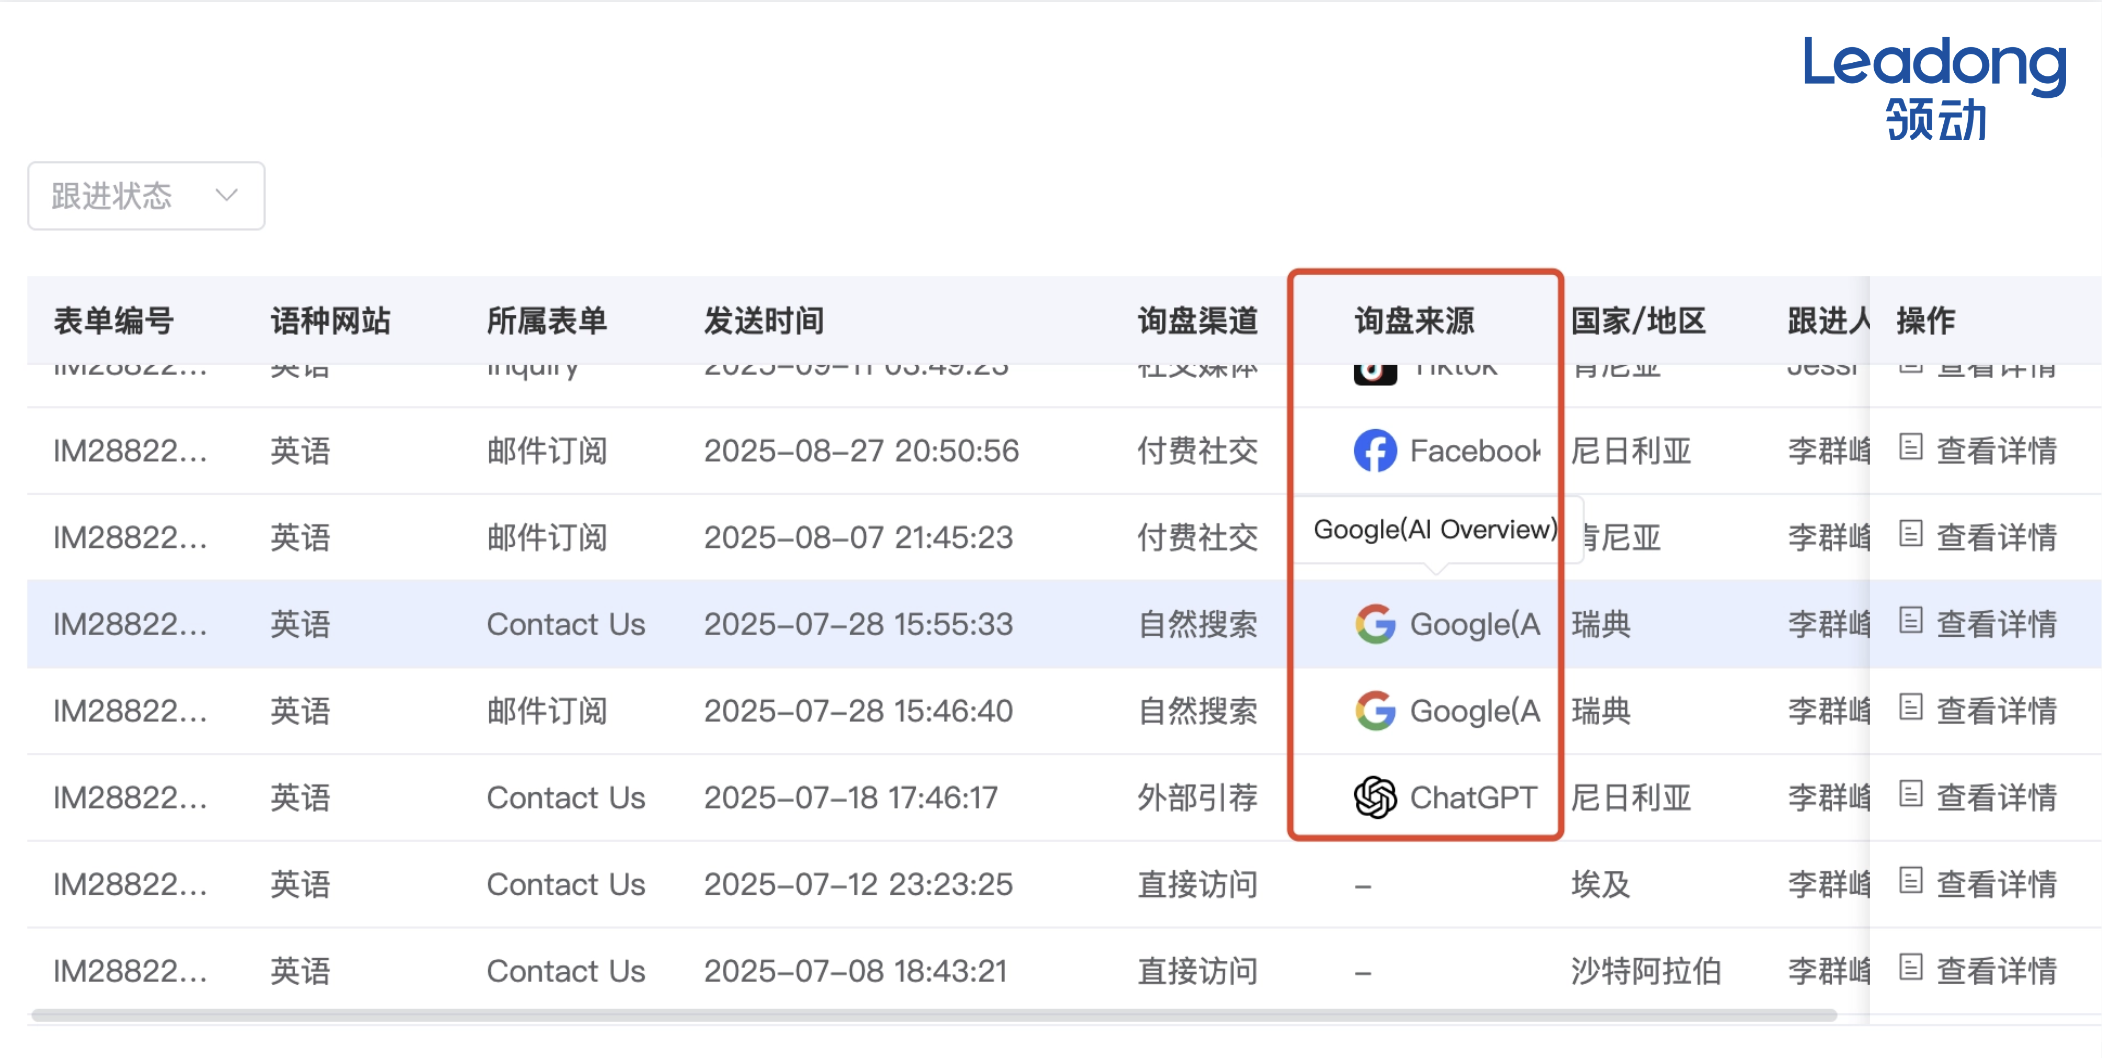Screen dimensions: 2102x1058
Task: Select the row sent 2025-07-12 23:23:25
Action: (858, 885)
